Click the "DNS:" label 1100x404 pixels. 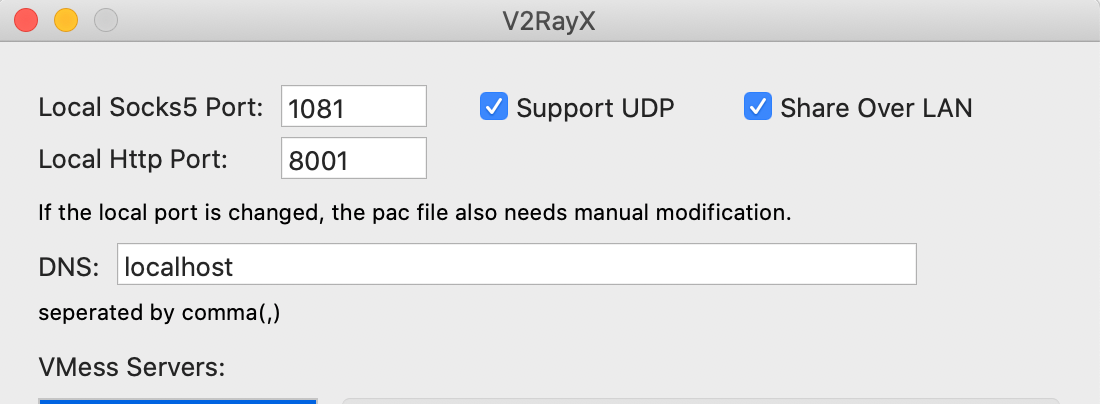69,266
